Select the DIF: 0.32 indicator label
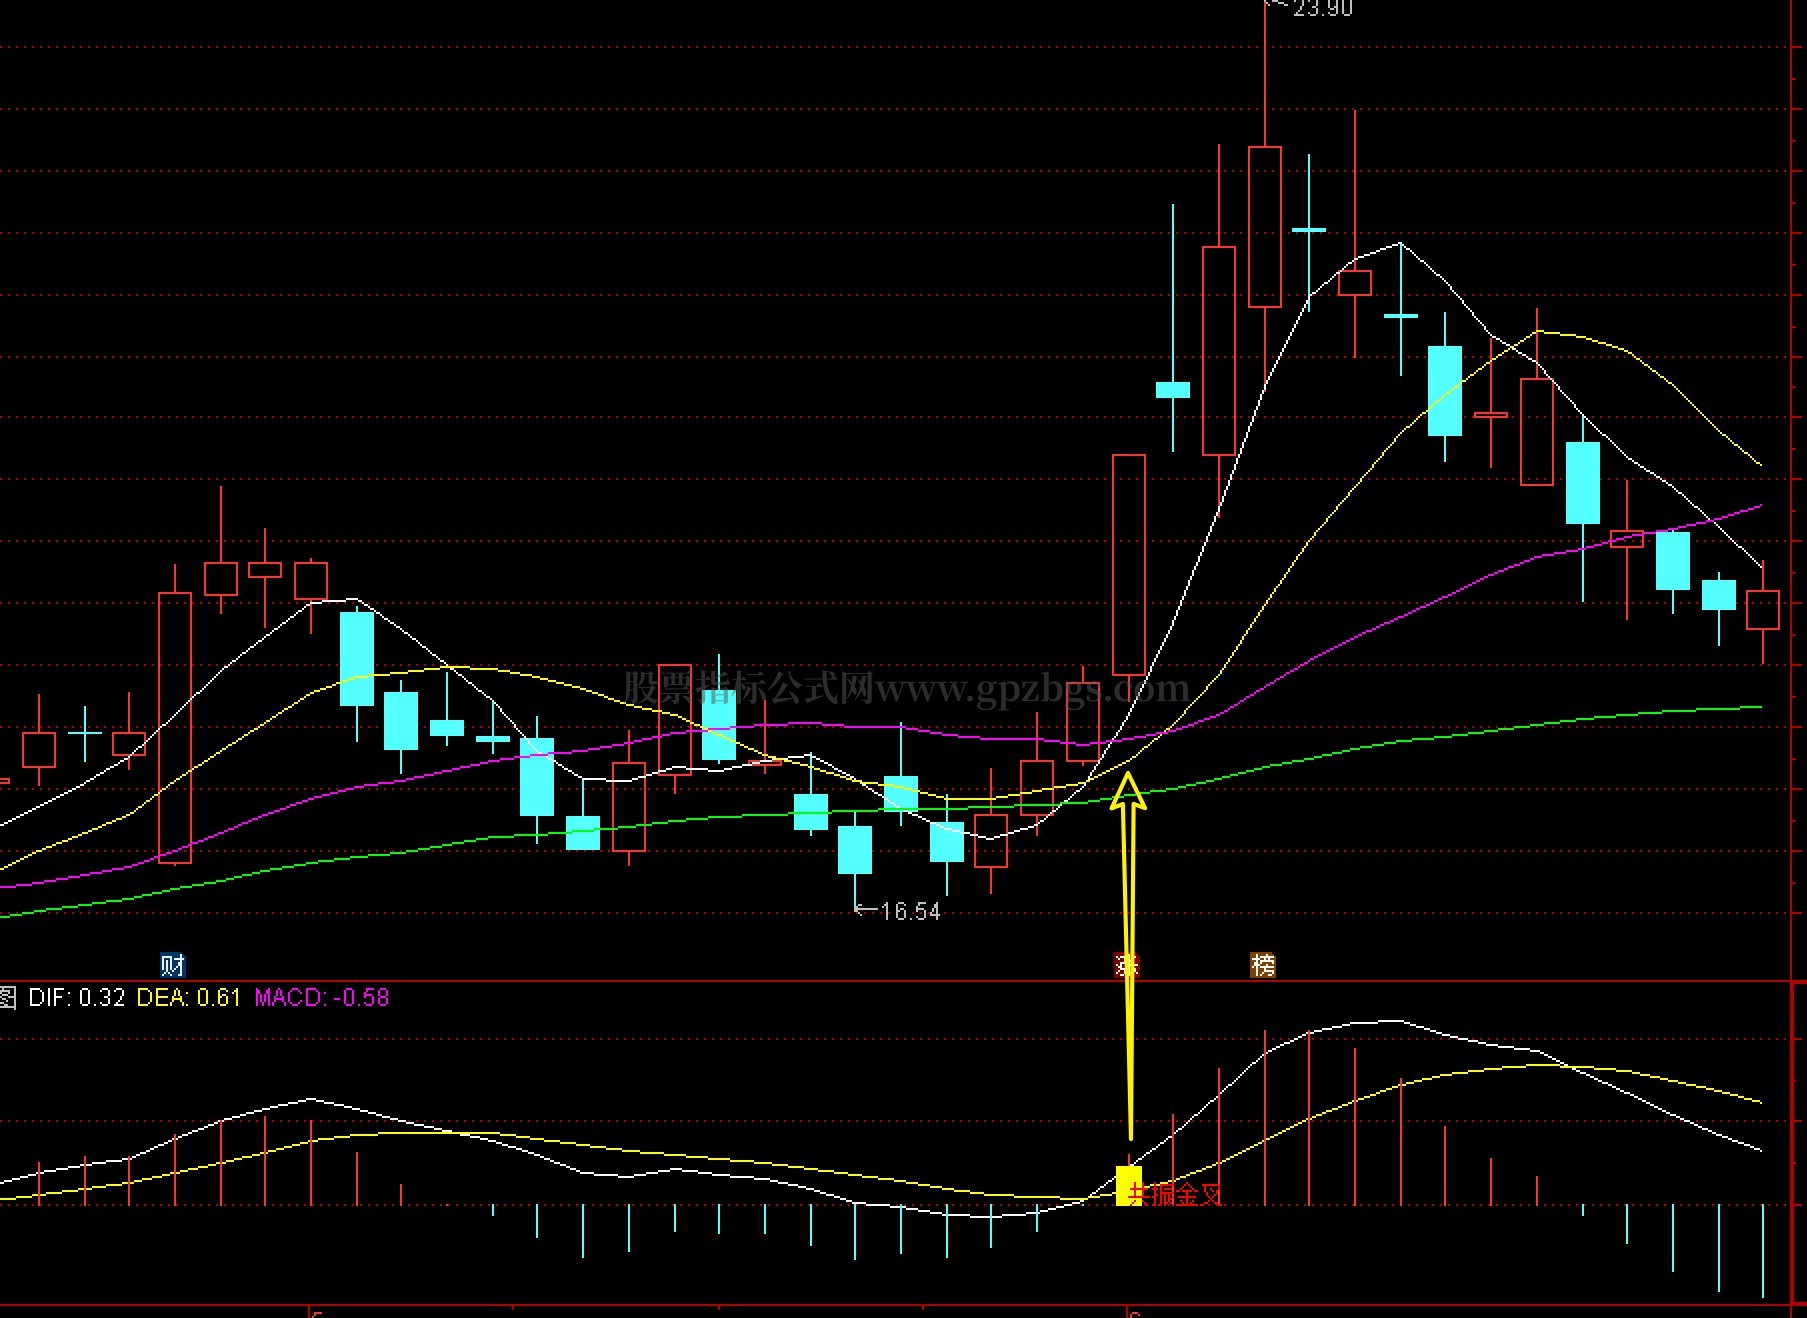This screenshot has width=1807, height=1318. click(x=77, y=997)
